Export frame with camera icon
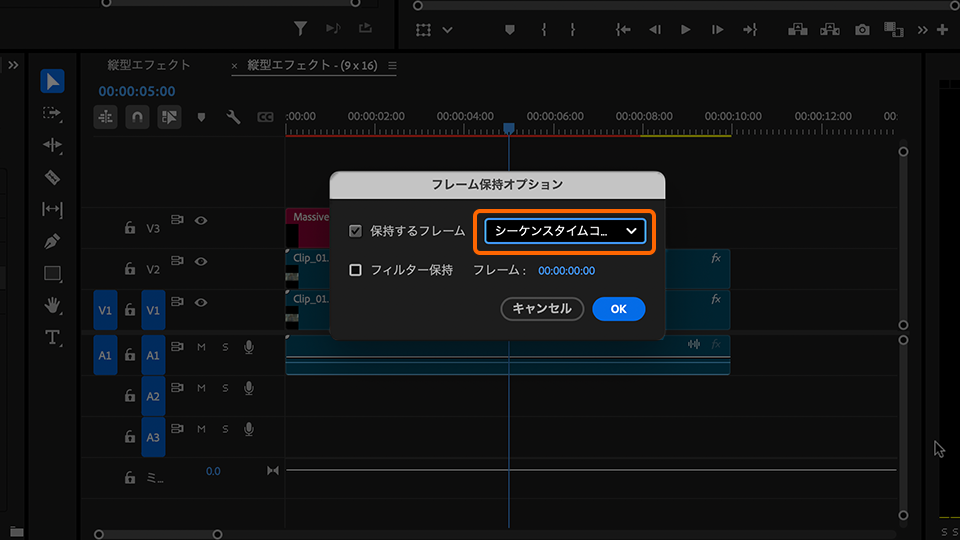Screen dimensions: 960x540 click(862, 29)
